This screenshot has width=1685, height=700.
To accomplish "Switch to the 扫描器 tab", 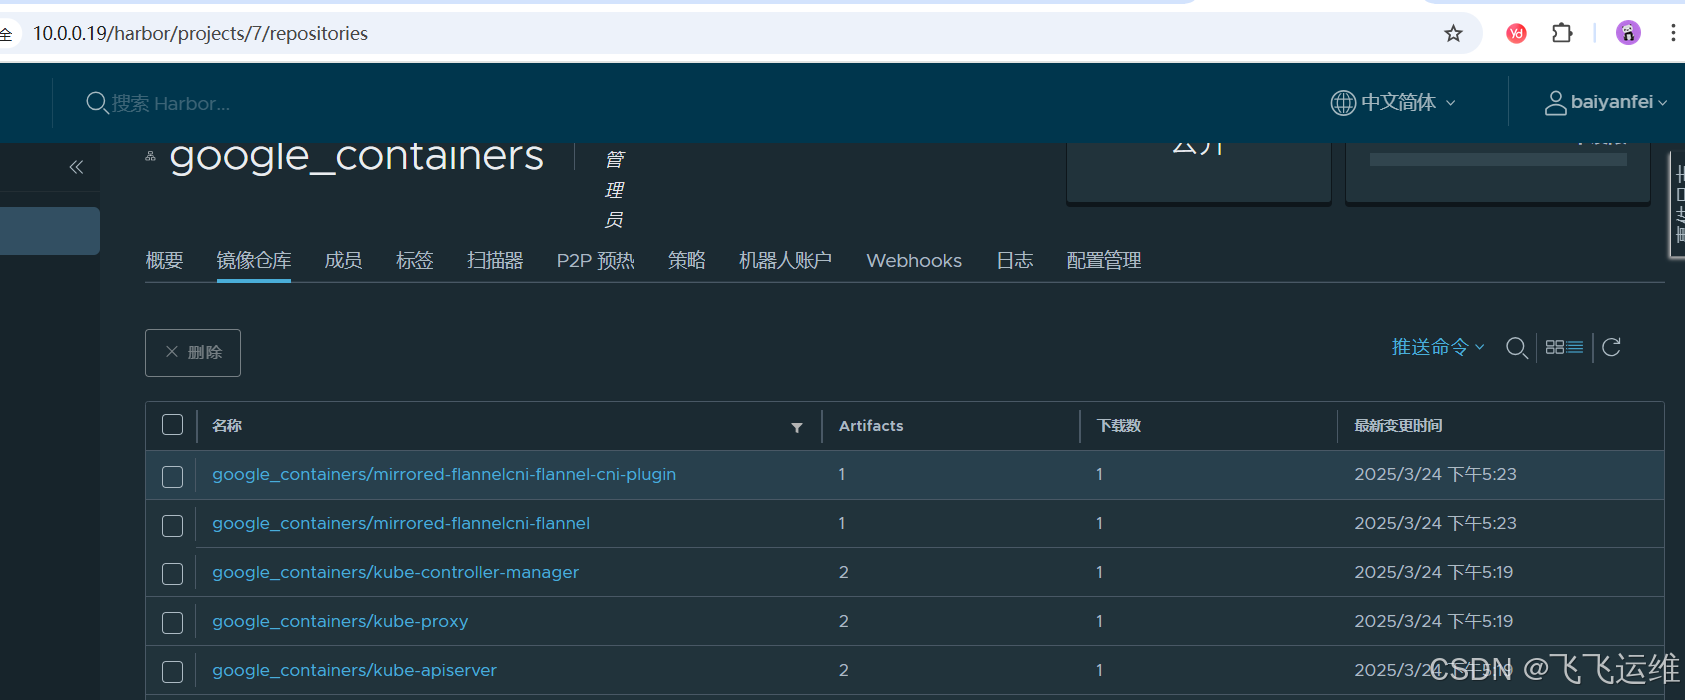I will point(495,260).
